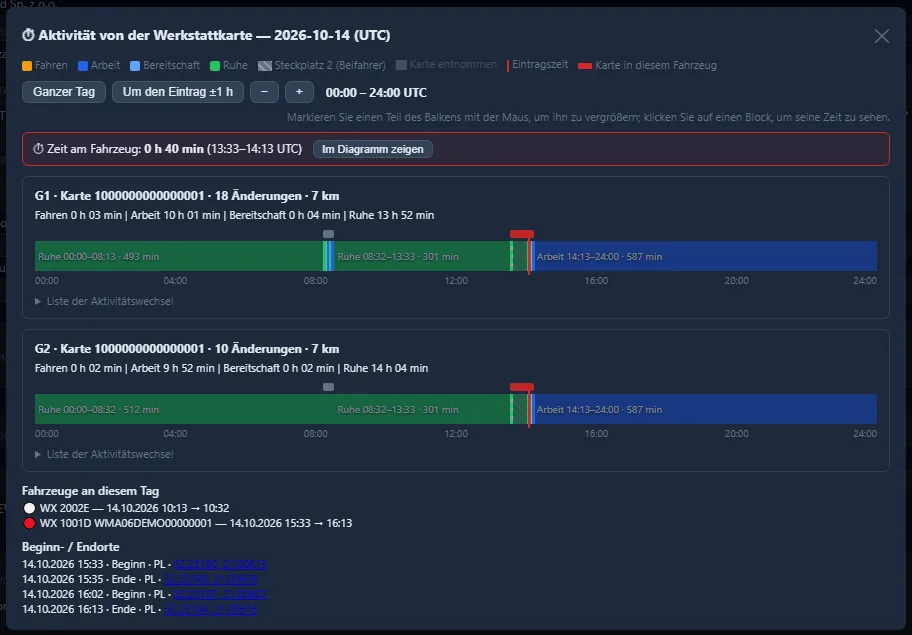
Task: Select G1 block Ruhe 08:32–13:33
Action: [x=422, y=256]
